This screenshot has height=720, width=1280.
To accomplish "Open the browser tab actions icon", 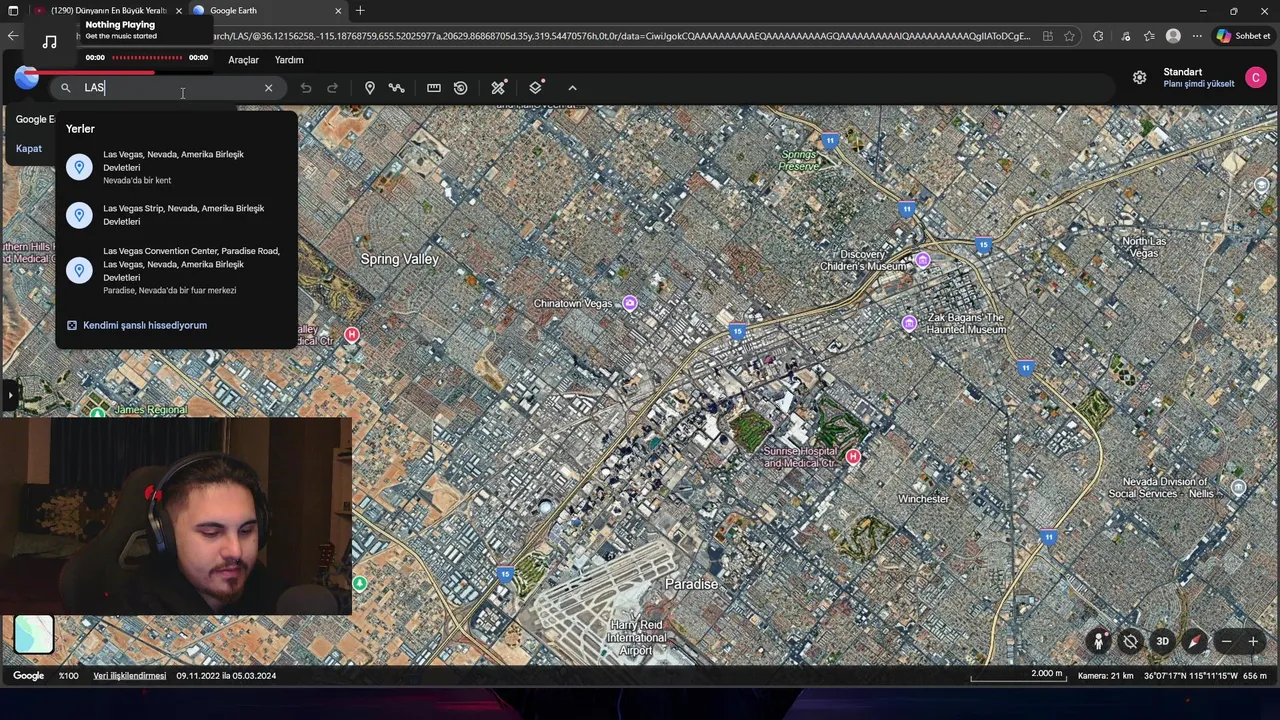I will coord(13,10).
